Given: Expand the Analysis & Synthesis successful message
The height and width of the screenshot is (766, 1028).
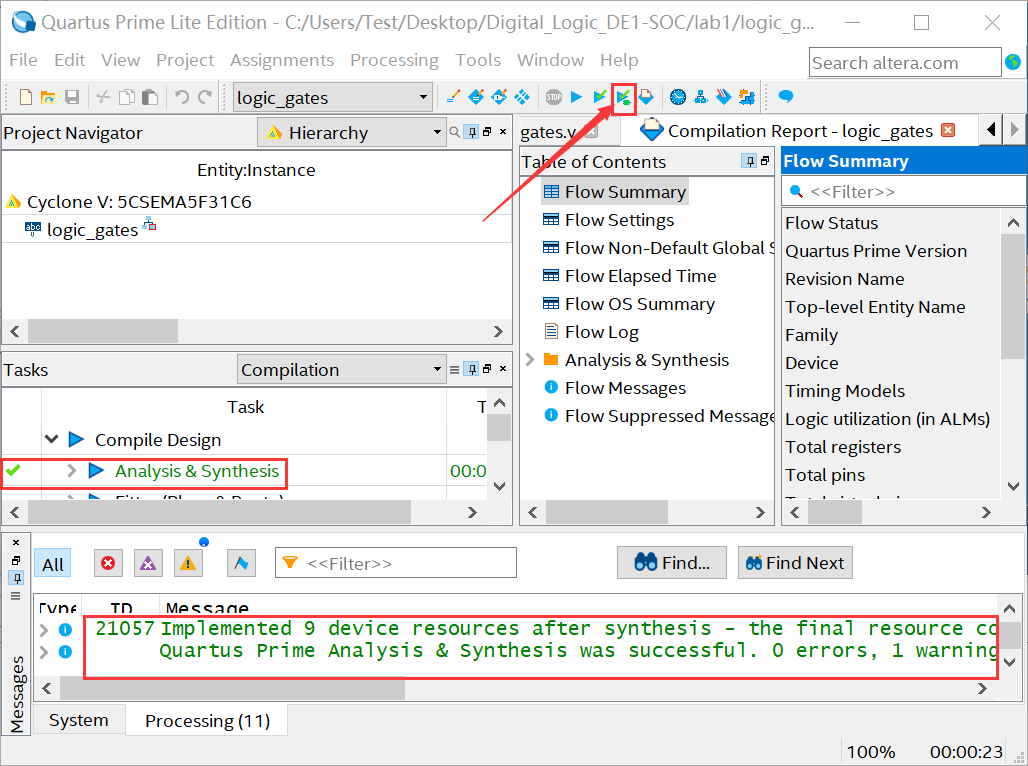Looking at the screenshot, I should pyautogui.click(x=44, y=652).
